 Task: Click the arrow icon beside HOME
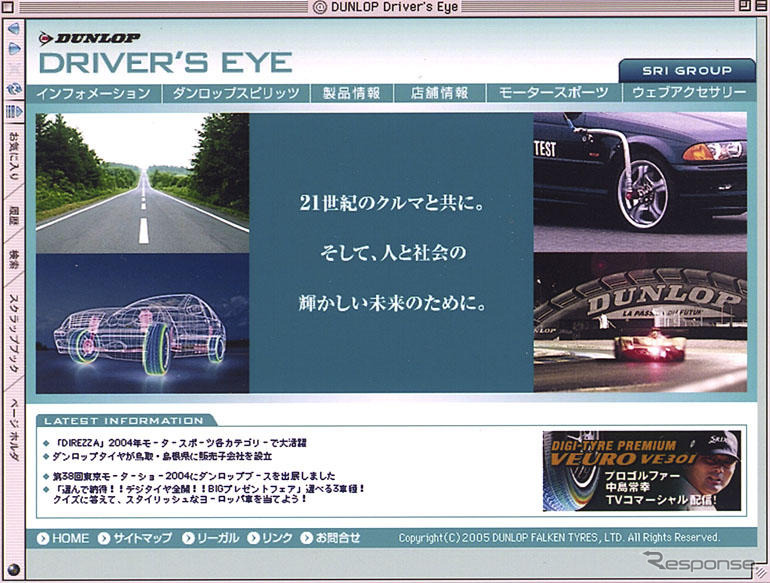[43, 538]
